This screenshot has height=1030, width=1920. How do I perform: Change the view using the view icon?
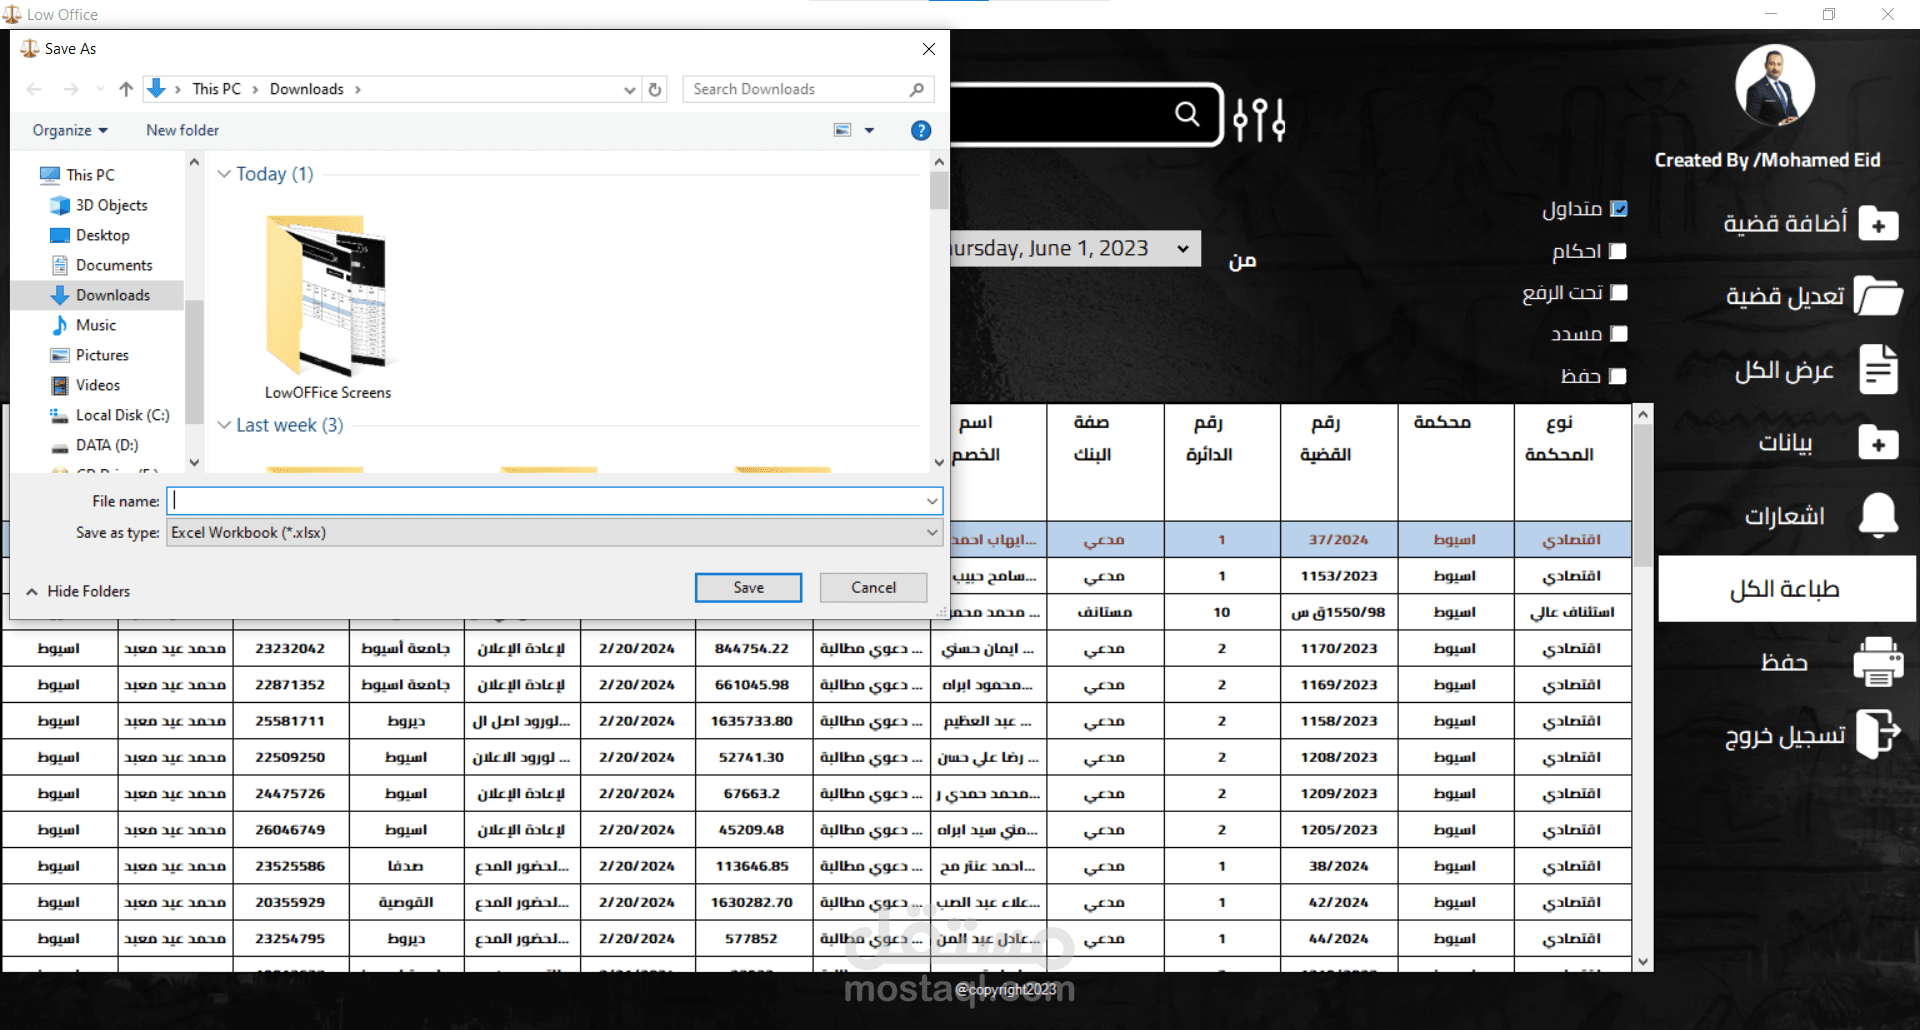click(842, 130)
